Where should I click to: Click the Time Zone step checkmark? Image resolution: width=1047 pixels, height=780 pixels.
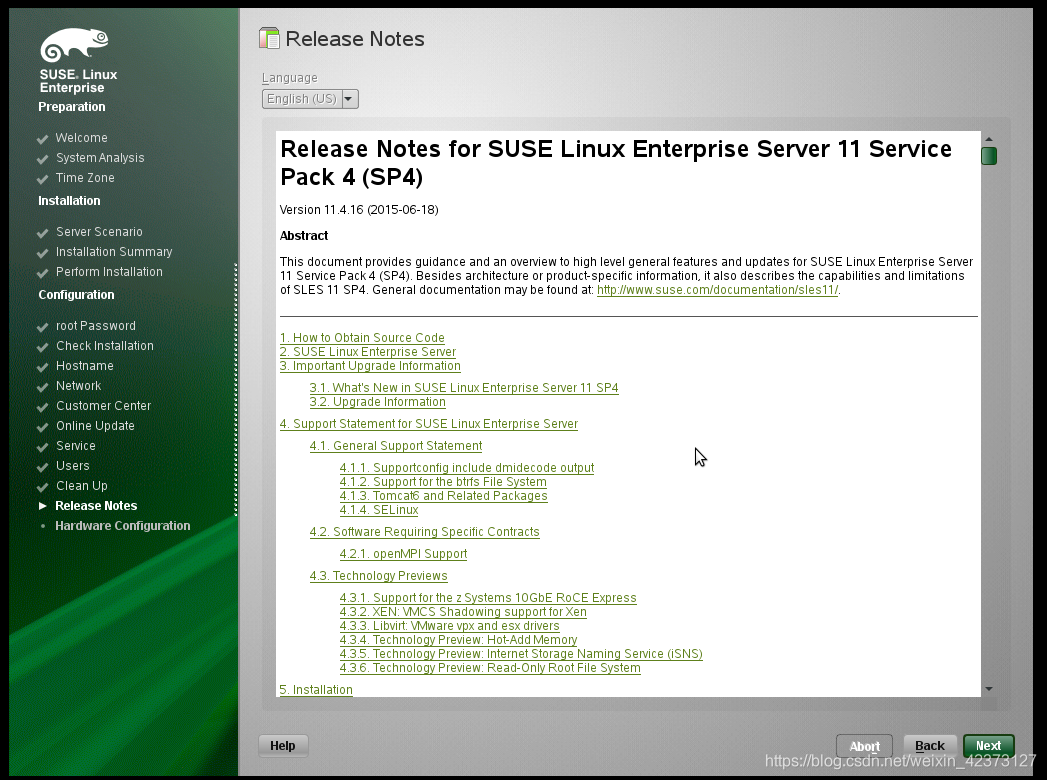(x=43, y=179)
